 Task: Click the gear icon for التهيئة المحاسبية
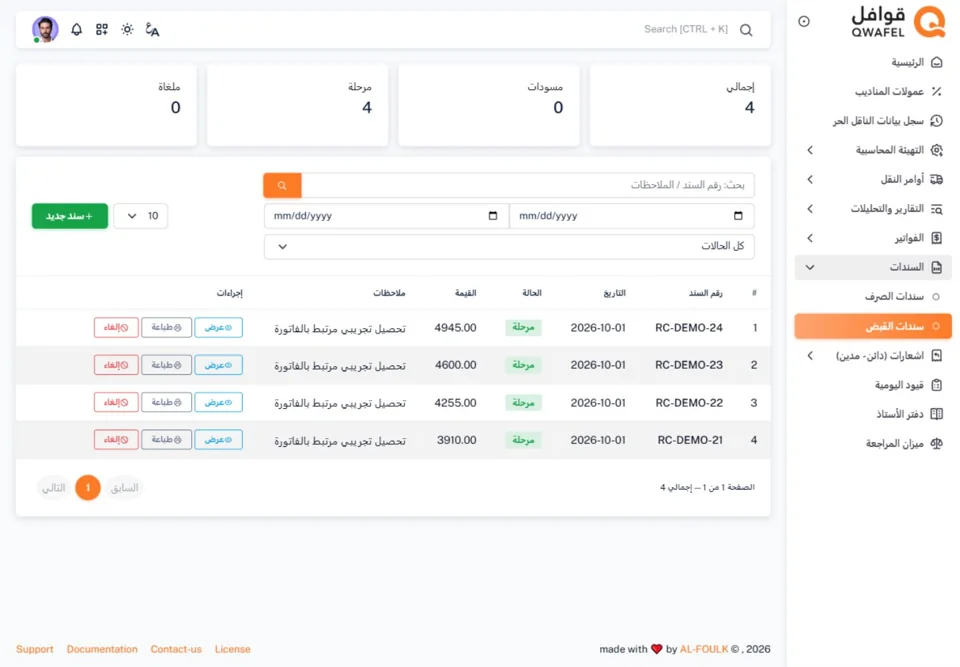click(936, 150)
